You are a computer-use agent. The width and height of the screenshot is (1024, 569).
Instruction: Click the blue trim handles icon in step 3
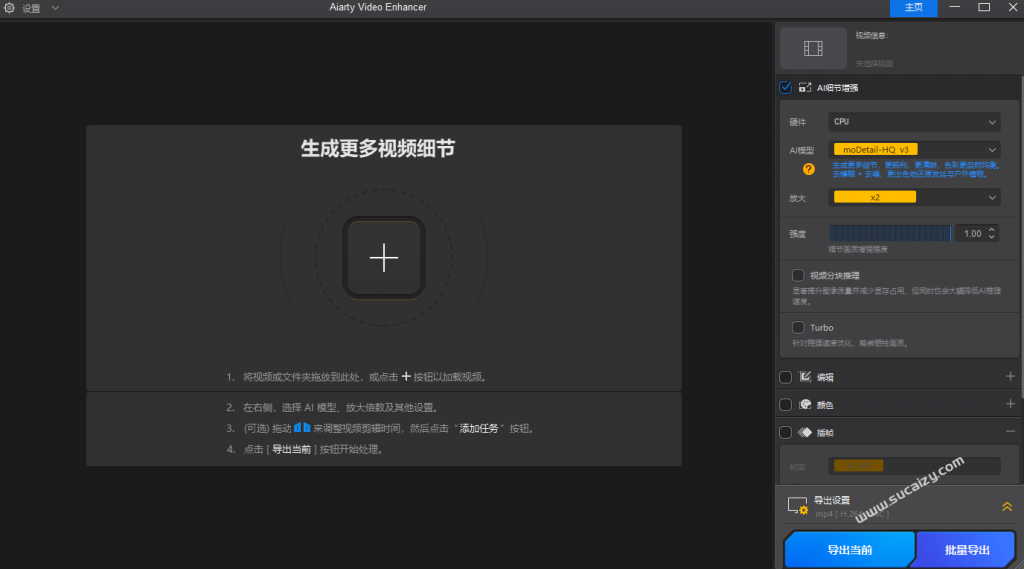[x=302, y=427]
